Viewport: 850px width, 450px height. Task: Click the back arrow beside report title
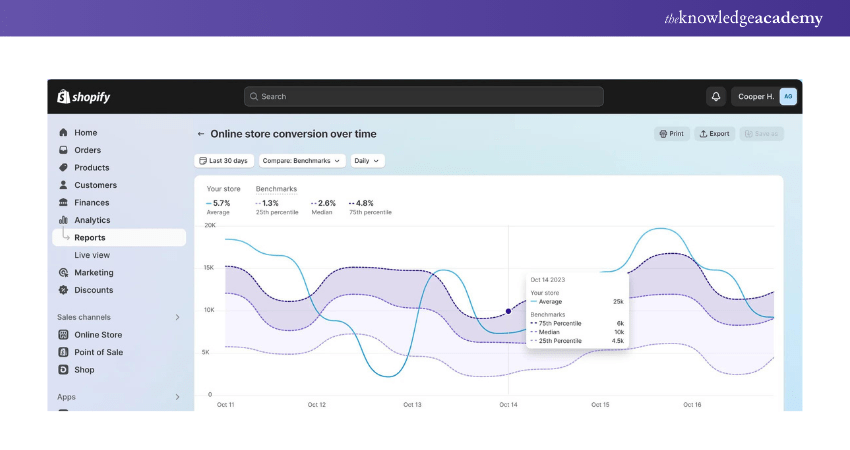click(x=201, y=134)
